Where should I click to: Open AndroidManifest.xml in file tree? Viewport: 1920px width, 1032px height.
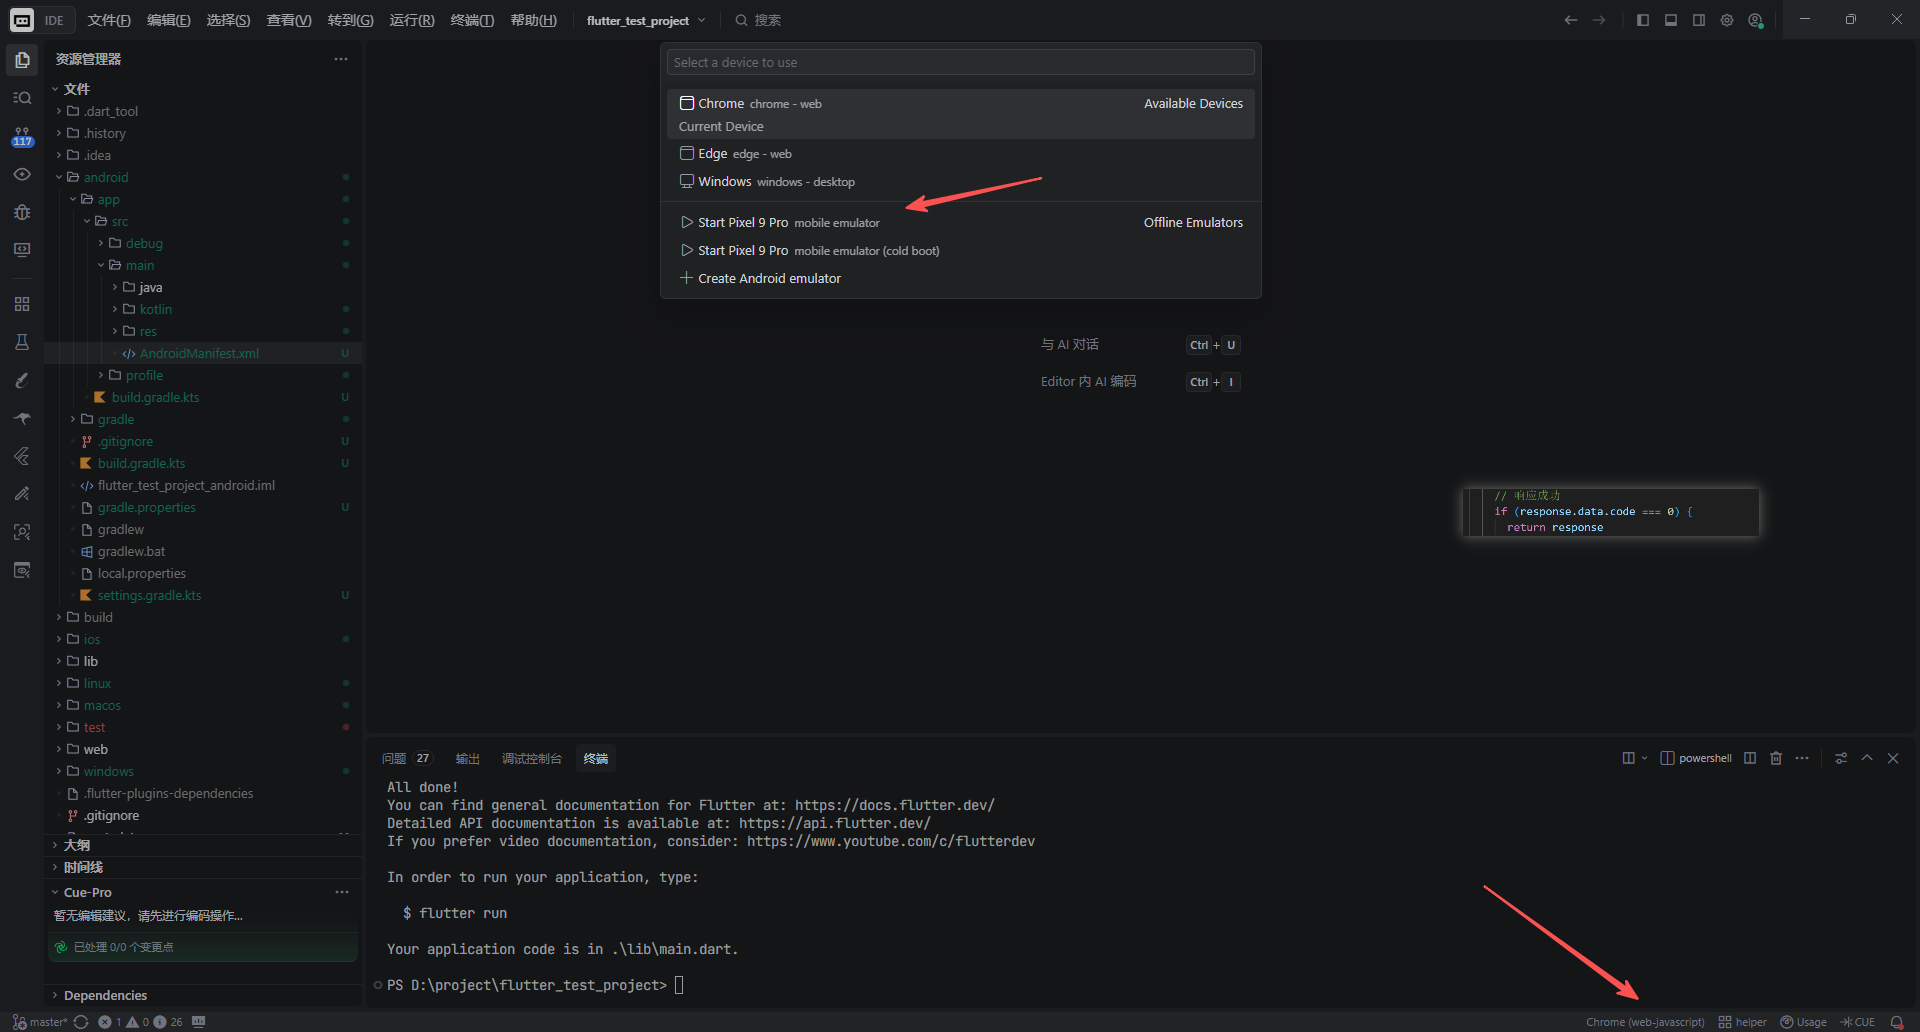click(x=203, y=353)
